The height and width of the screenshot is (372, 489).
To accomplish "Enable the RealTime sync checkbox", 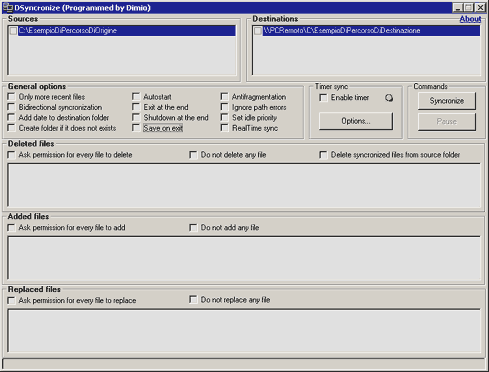I will tap(225, 128).
